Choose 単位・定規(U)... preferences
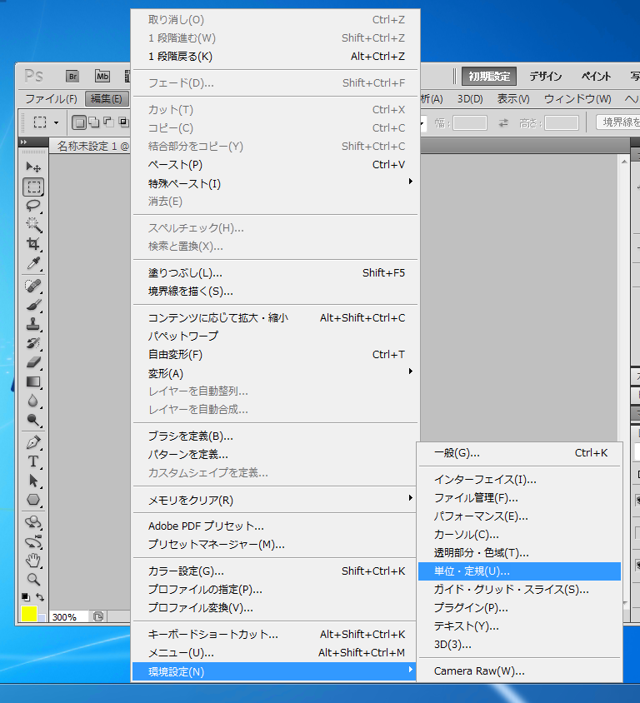This screenshot has height=703, width=640. [x=519, y=571]
